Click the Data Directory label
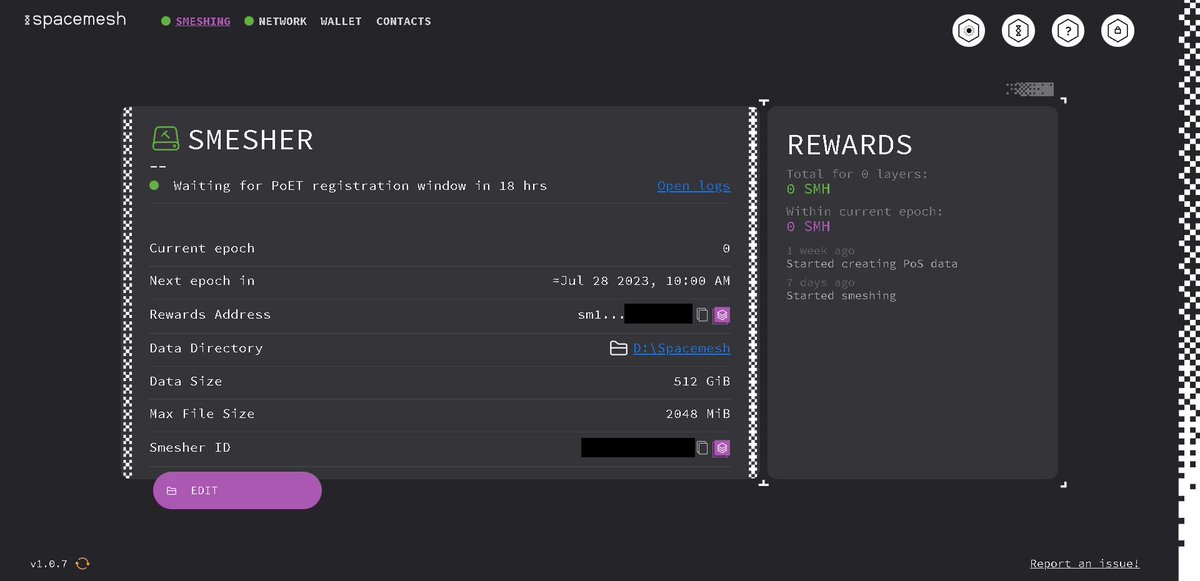1200x581 pixels. tap(206, 348)
